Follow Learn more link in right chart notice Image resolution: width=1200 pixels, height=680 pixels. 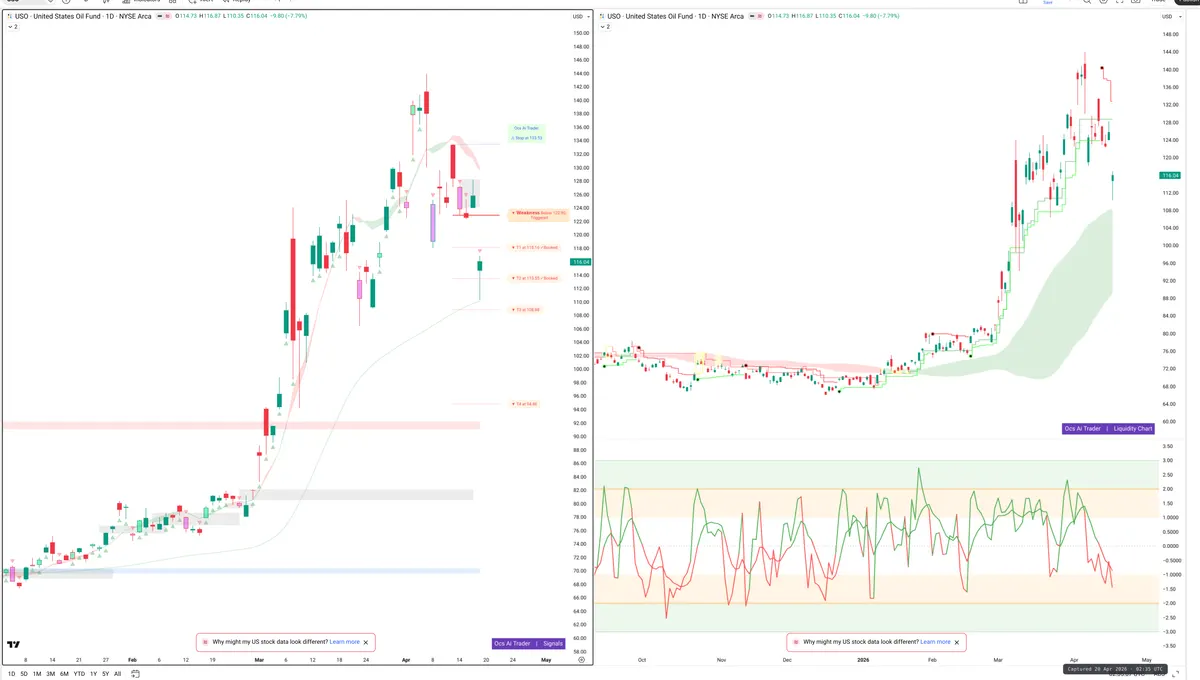pyautogui.click(x=935, y=642)
